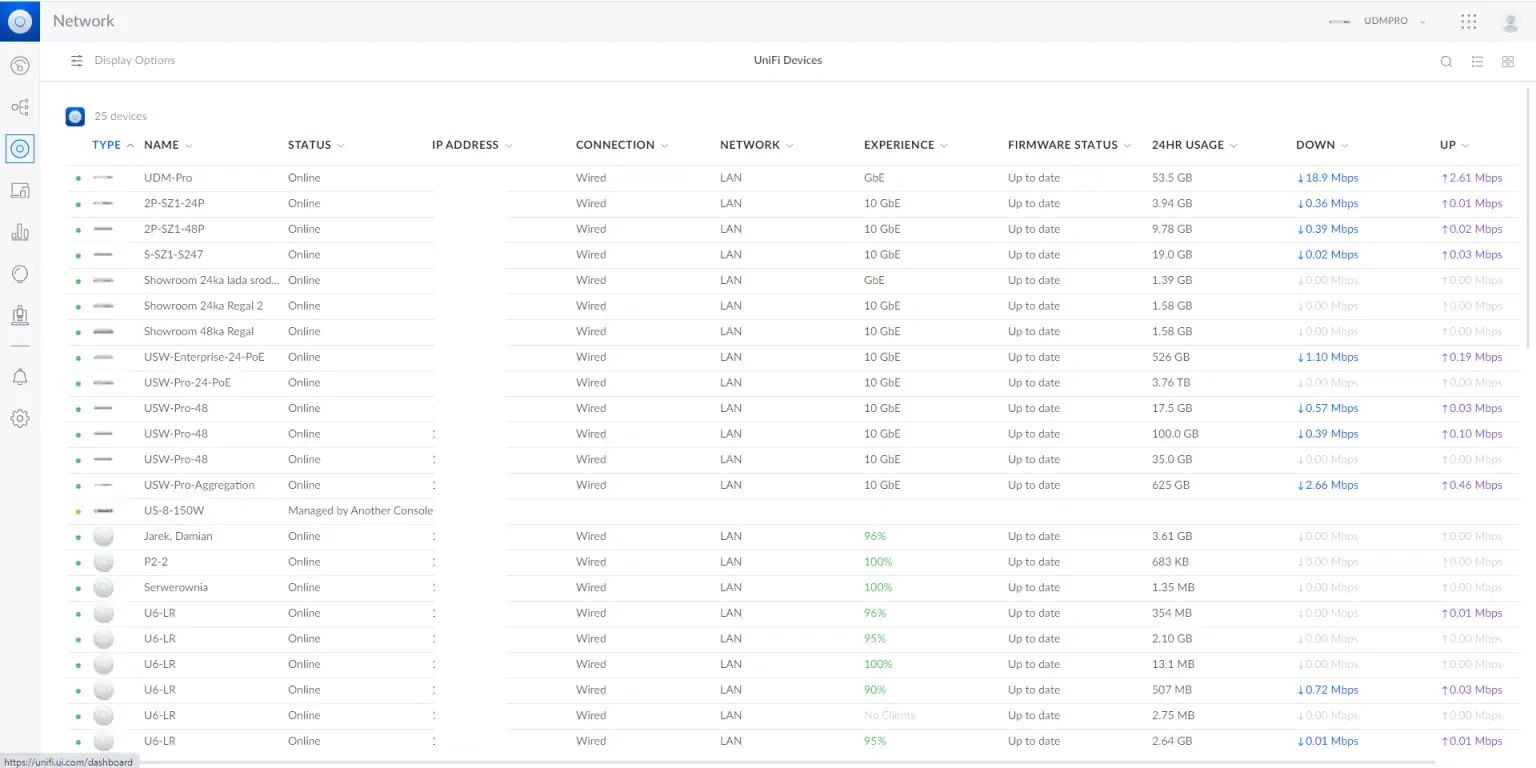Open Display Options

coord(122,60)
